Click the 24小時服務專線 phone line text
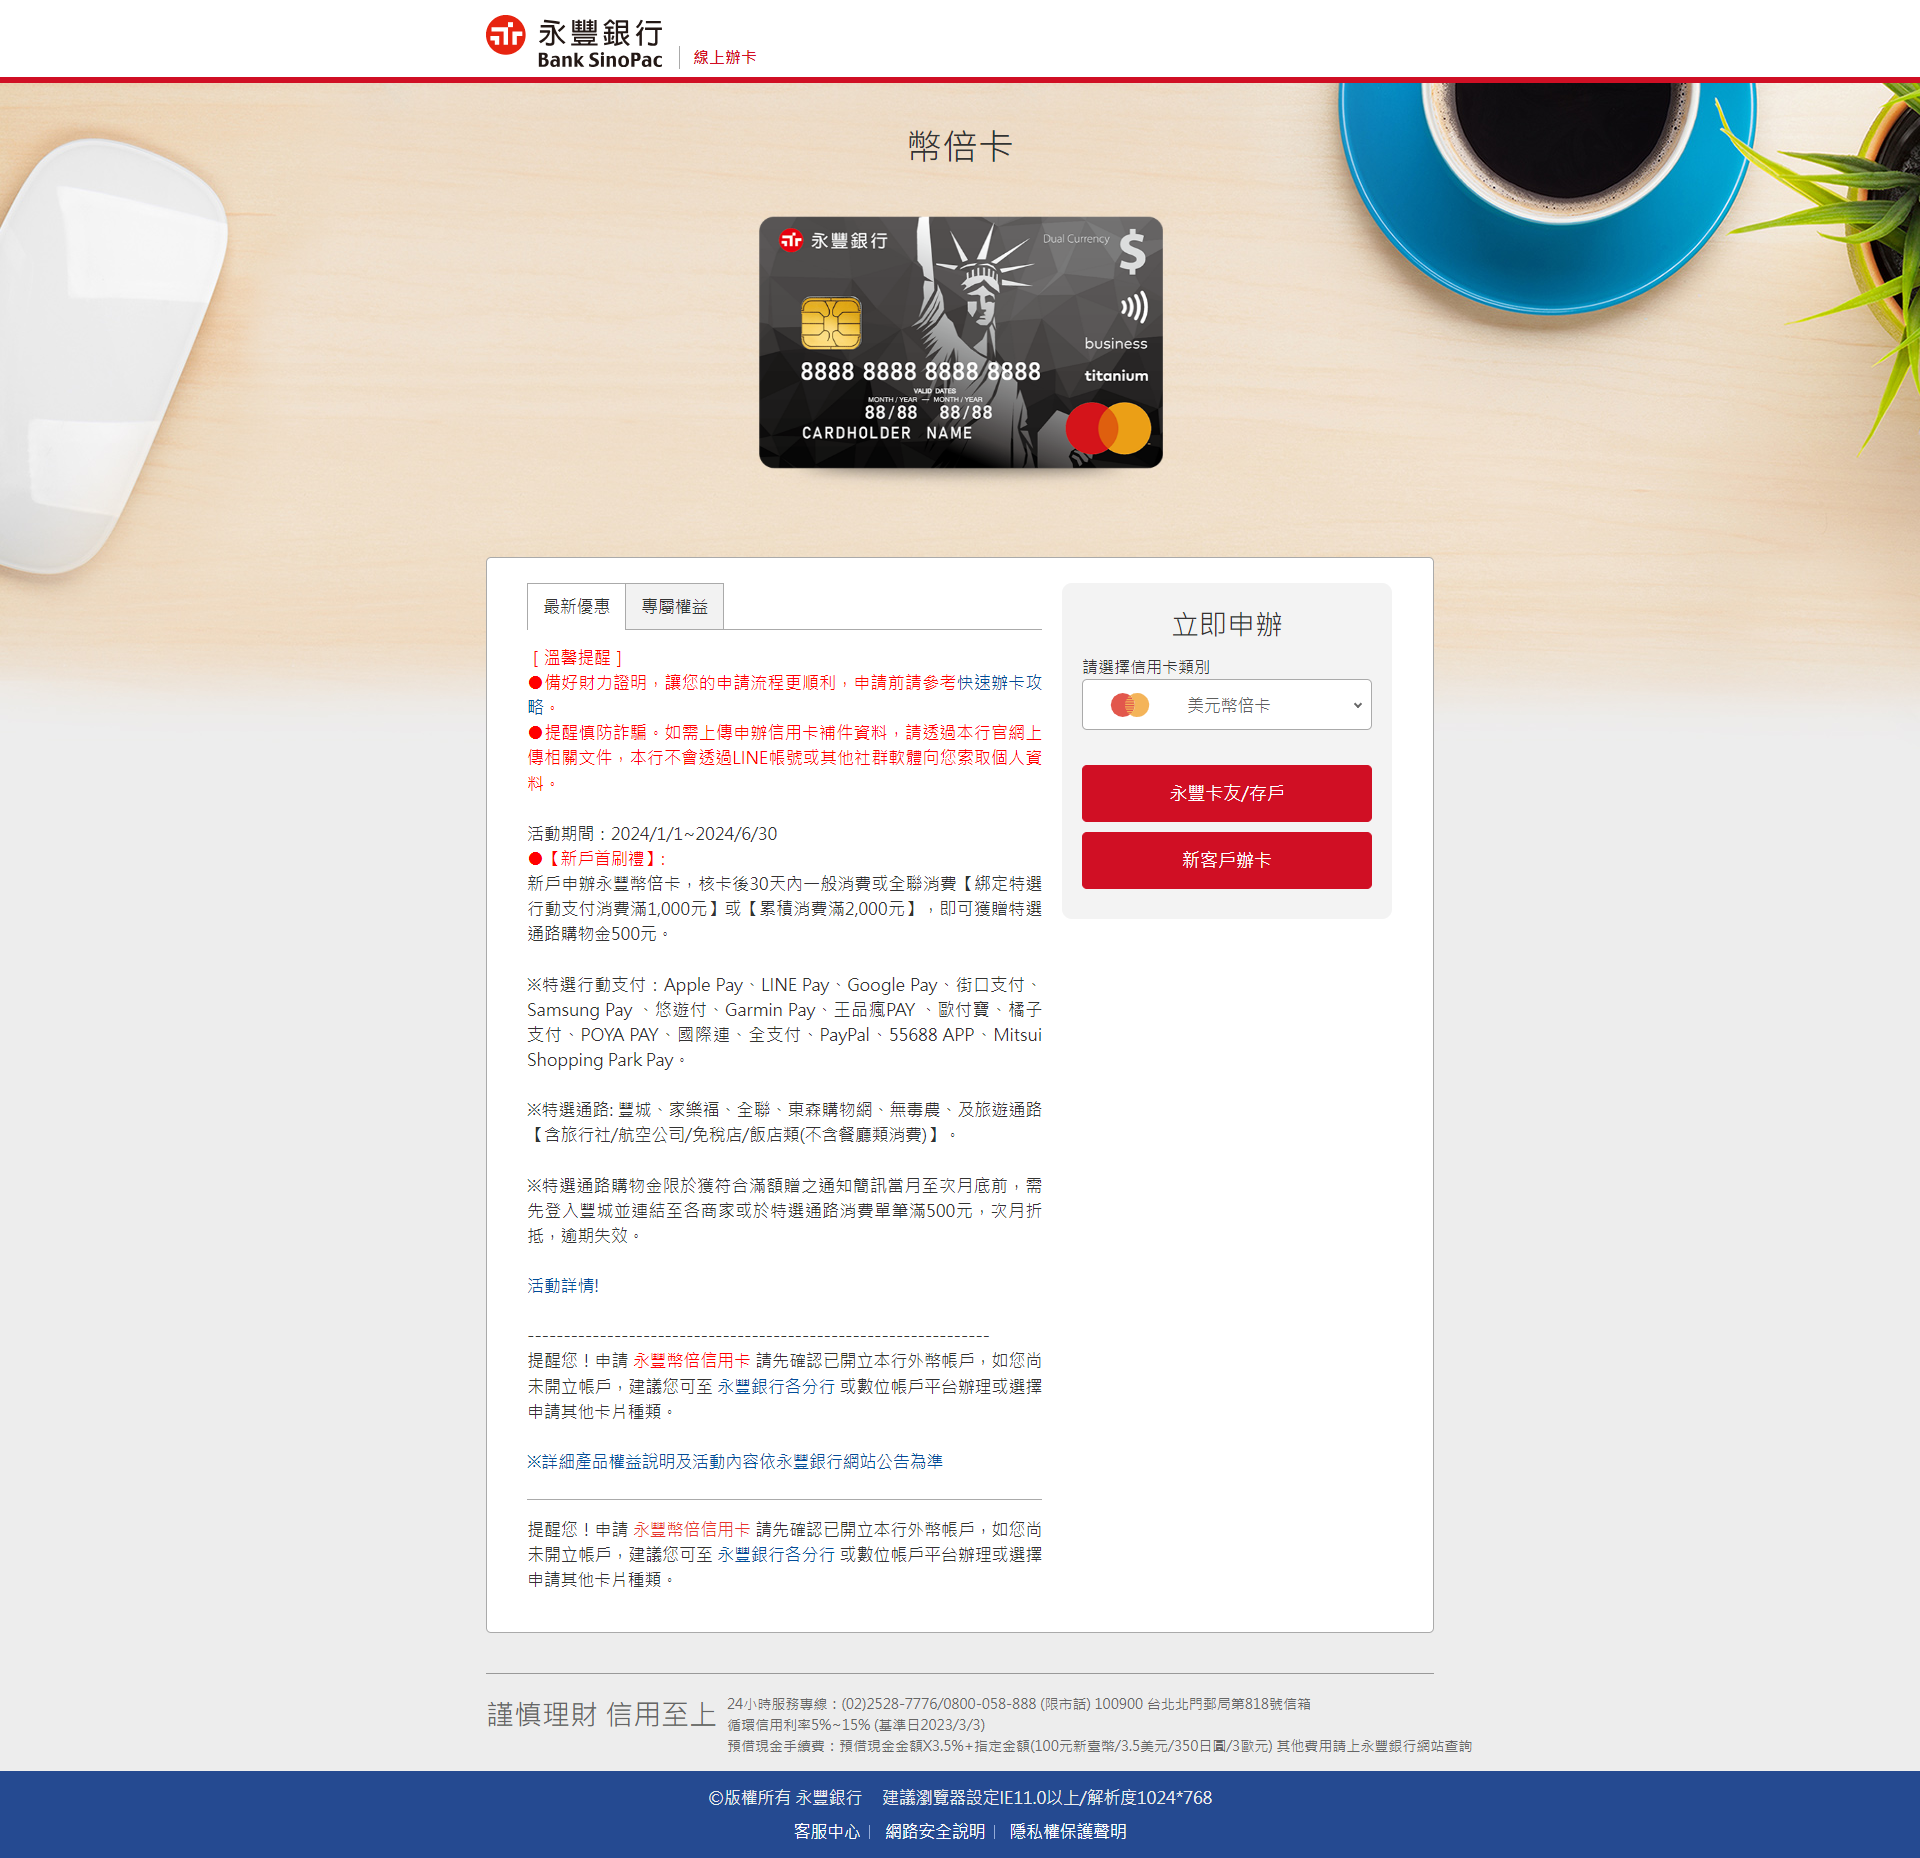The image size is (1920, 1858). [1018, 1704]
